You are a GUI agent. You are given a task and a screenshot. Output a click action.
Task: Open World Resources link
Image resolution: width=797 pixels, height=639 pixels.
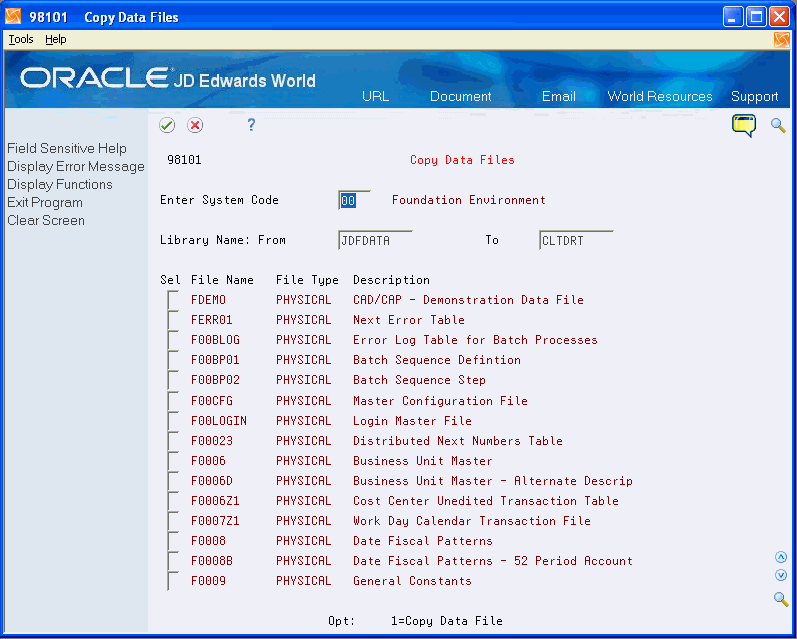(660, 96)
